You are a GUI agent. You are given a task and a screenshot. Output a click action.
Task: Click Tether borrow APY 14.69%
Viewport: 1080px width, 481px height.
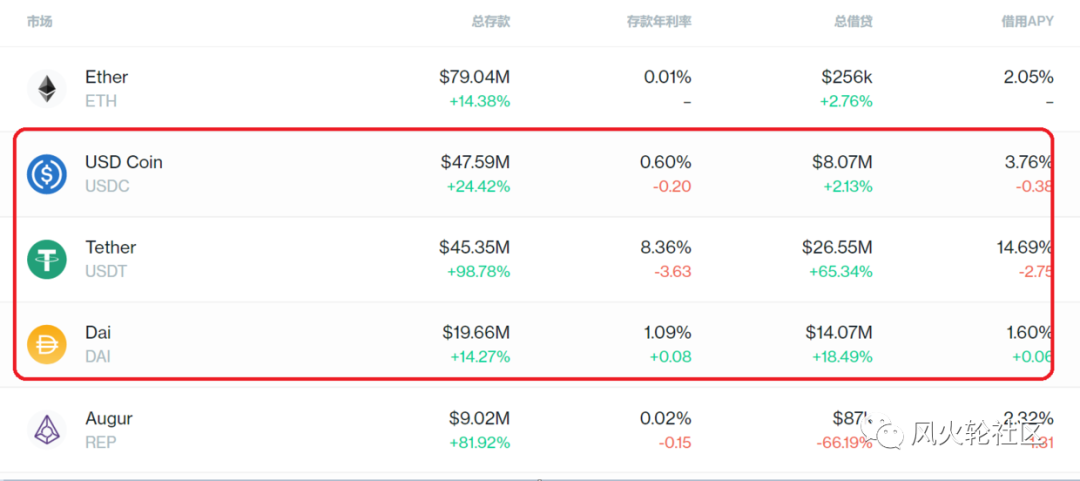1025,247
